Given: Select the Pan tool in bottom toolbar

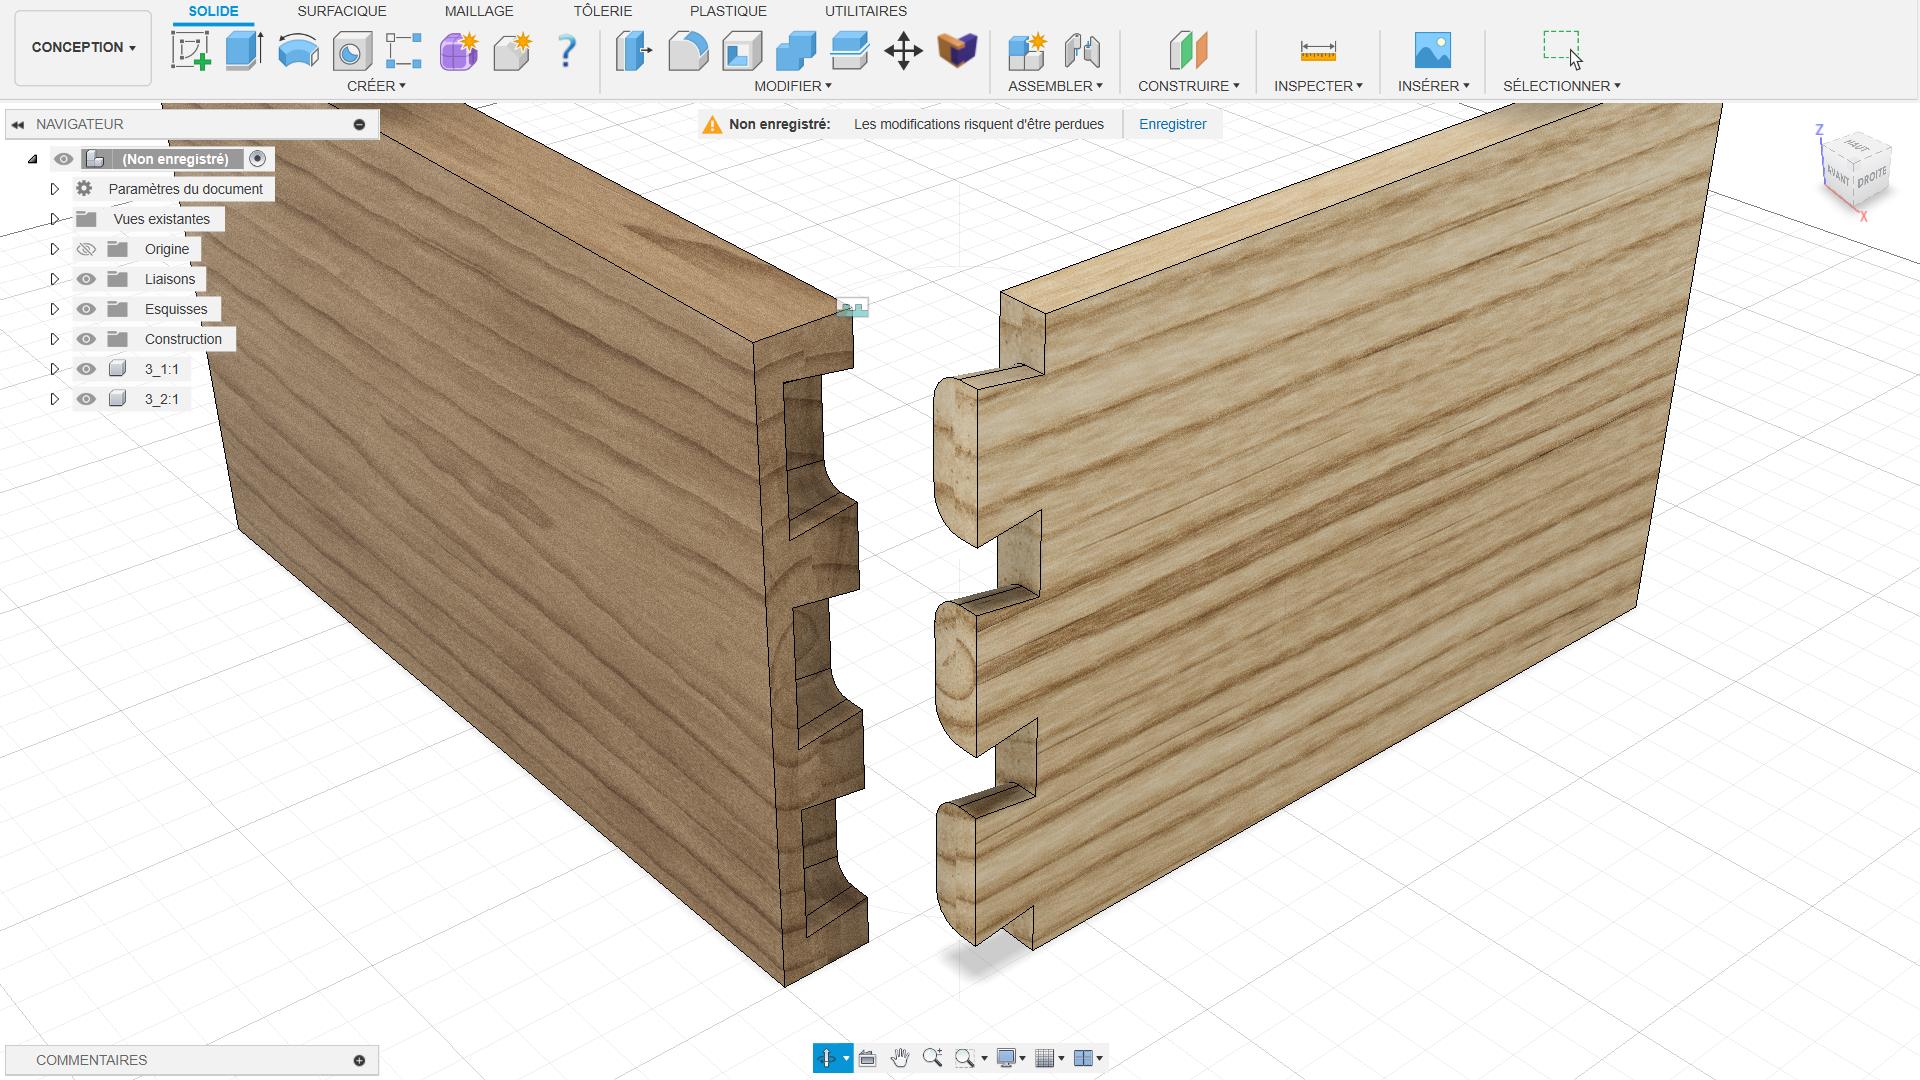Looking at the screenshot, I should tap(899, 1058).
